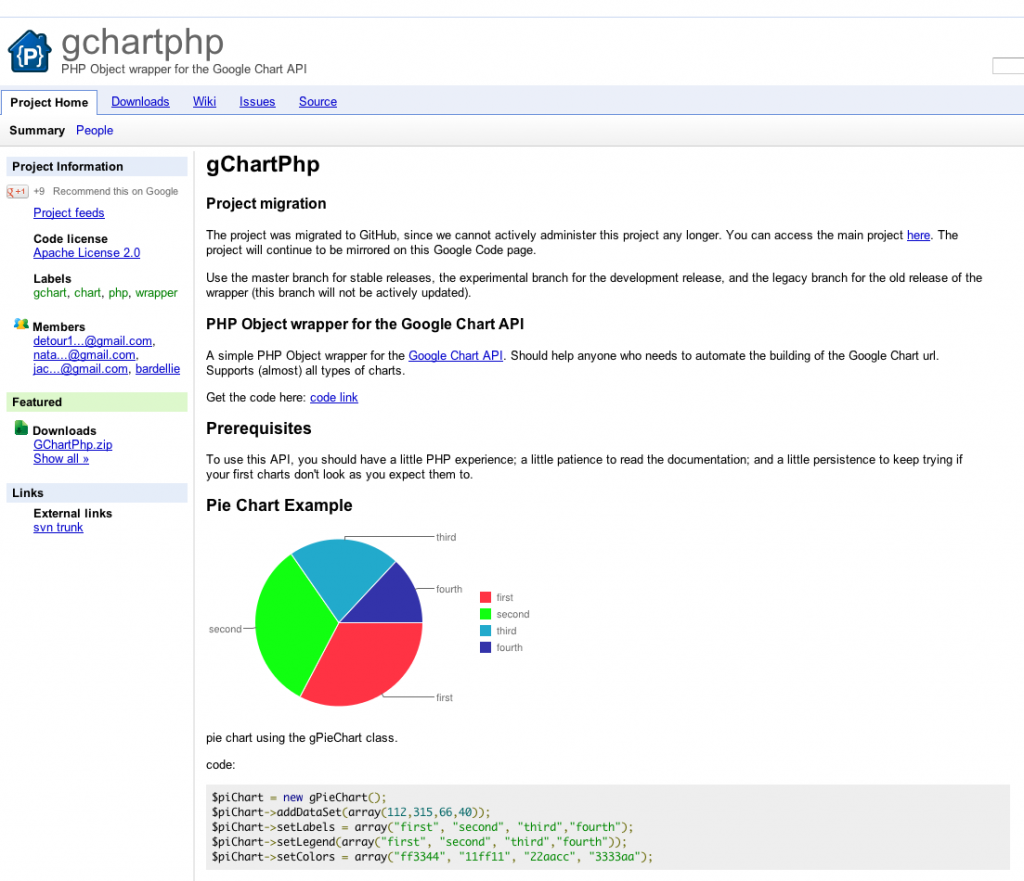Open Project feeds
The height and width of the screenshot is (881, 1024).
point(68,212)
